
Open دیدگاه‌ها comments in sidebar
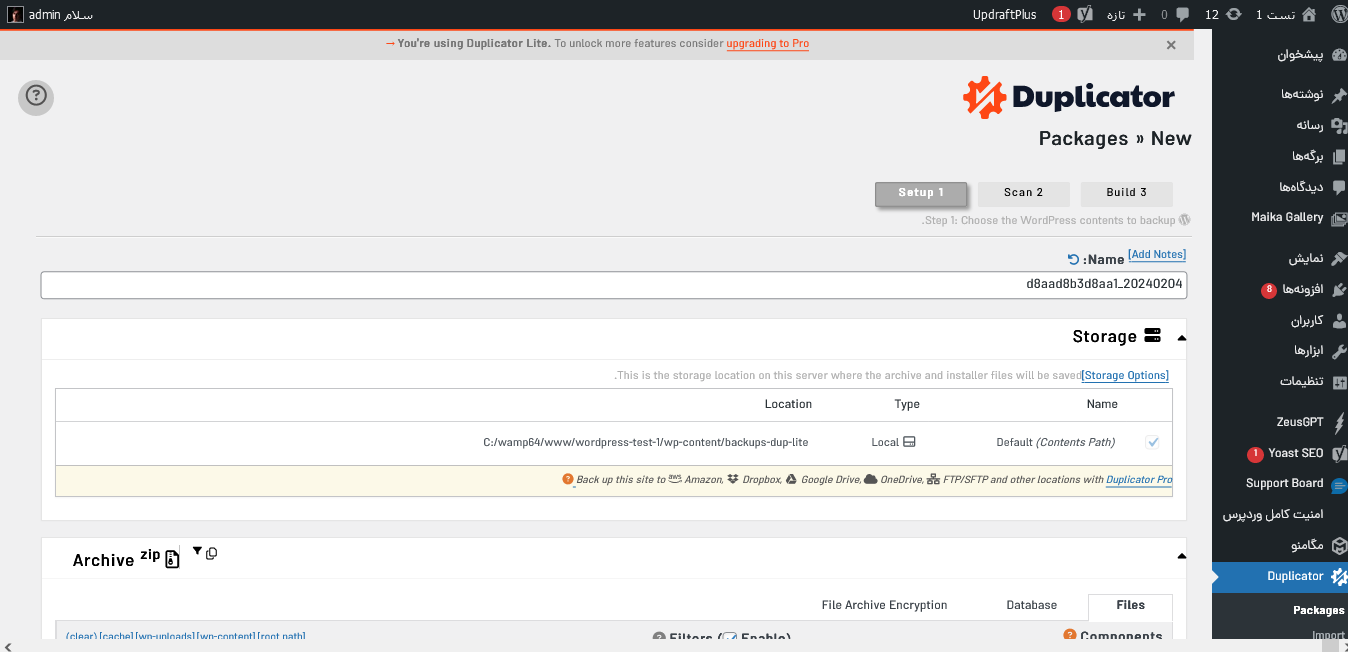click(1280, 187)
